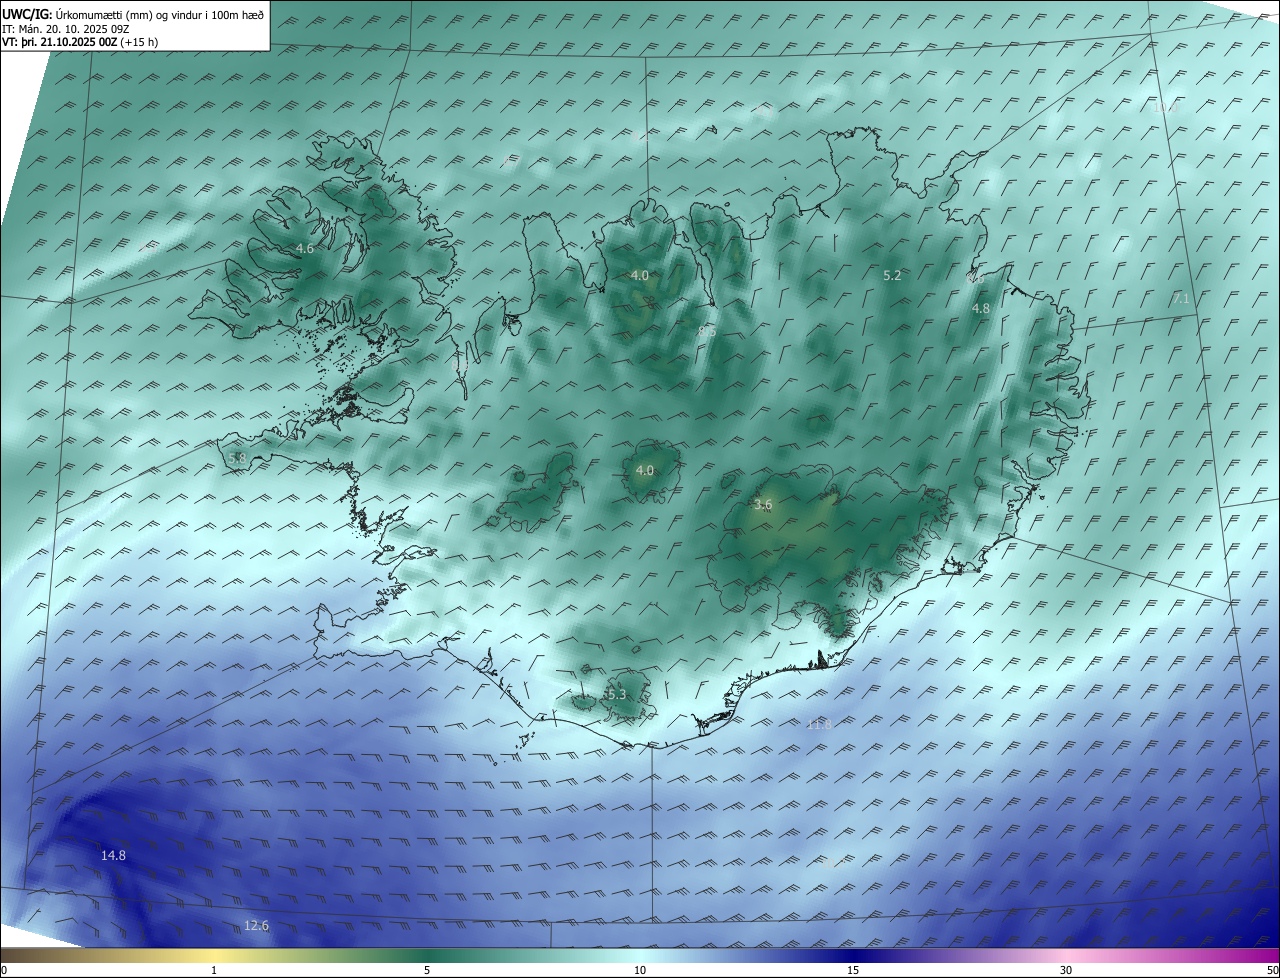Select the 5.8 value on Snæfellsnes peninsula

click(237, 458)
